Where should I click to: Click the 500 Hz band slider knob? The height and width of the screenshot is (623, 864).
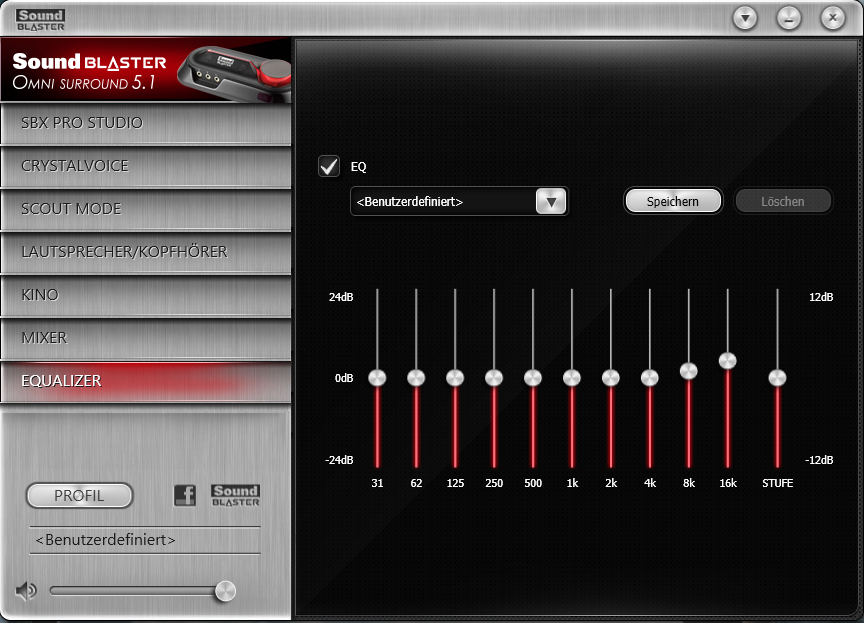(x=533, y=378)
